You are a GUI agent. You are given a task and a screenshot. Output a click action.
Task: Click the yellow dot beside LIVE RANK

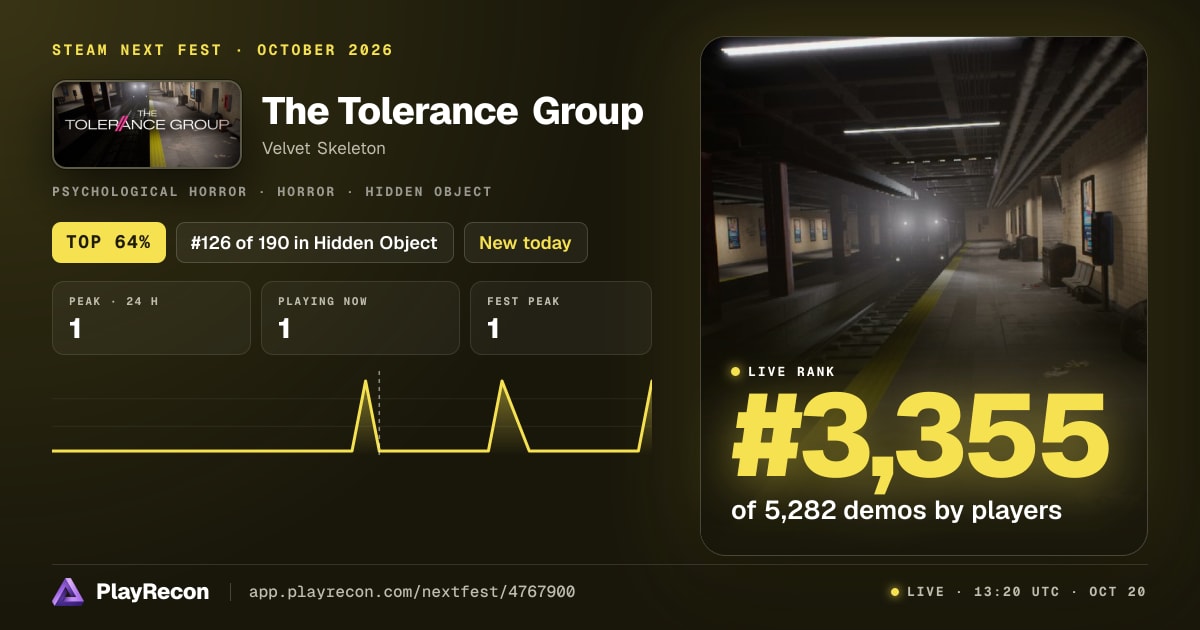[736, 372]
